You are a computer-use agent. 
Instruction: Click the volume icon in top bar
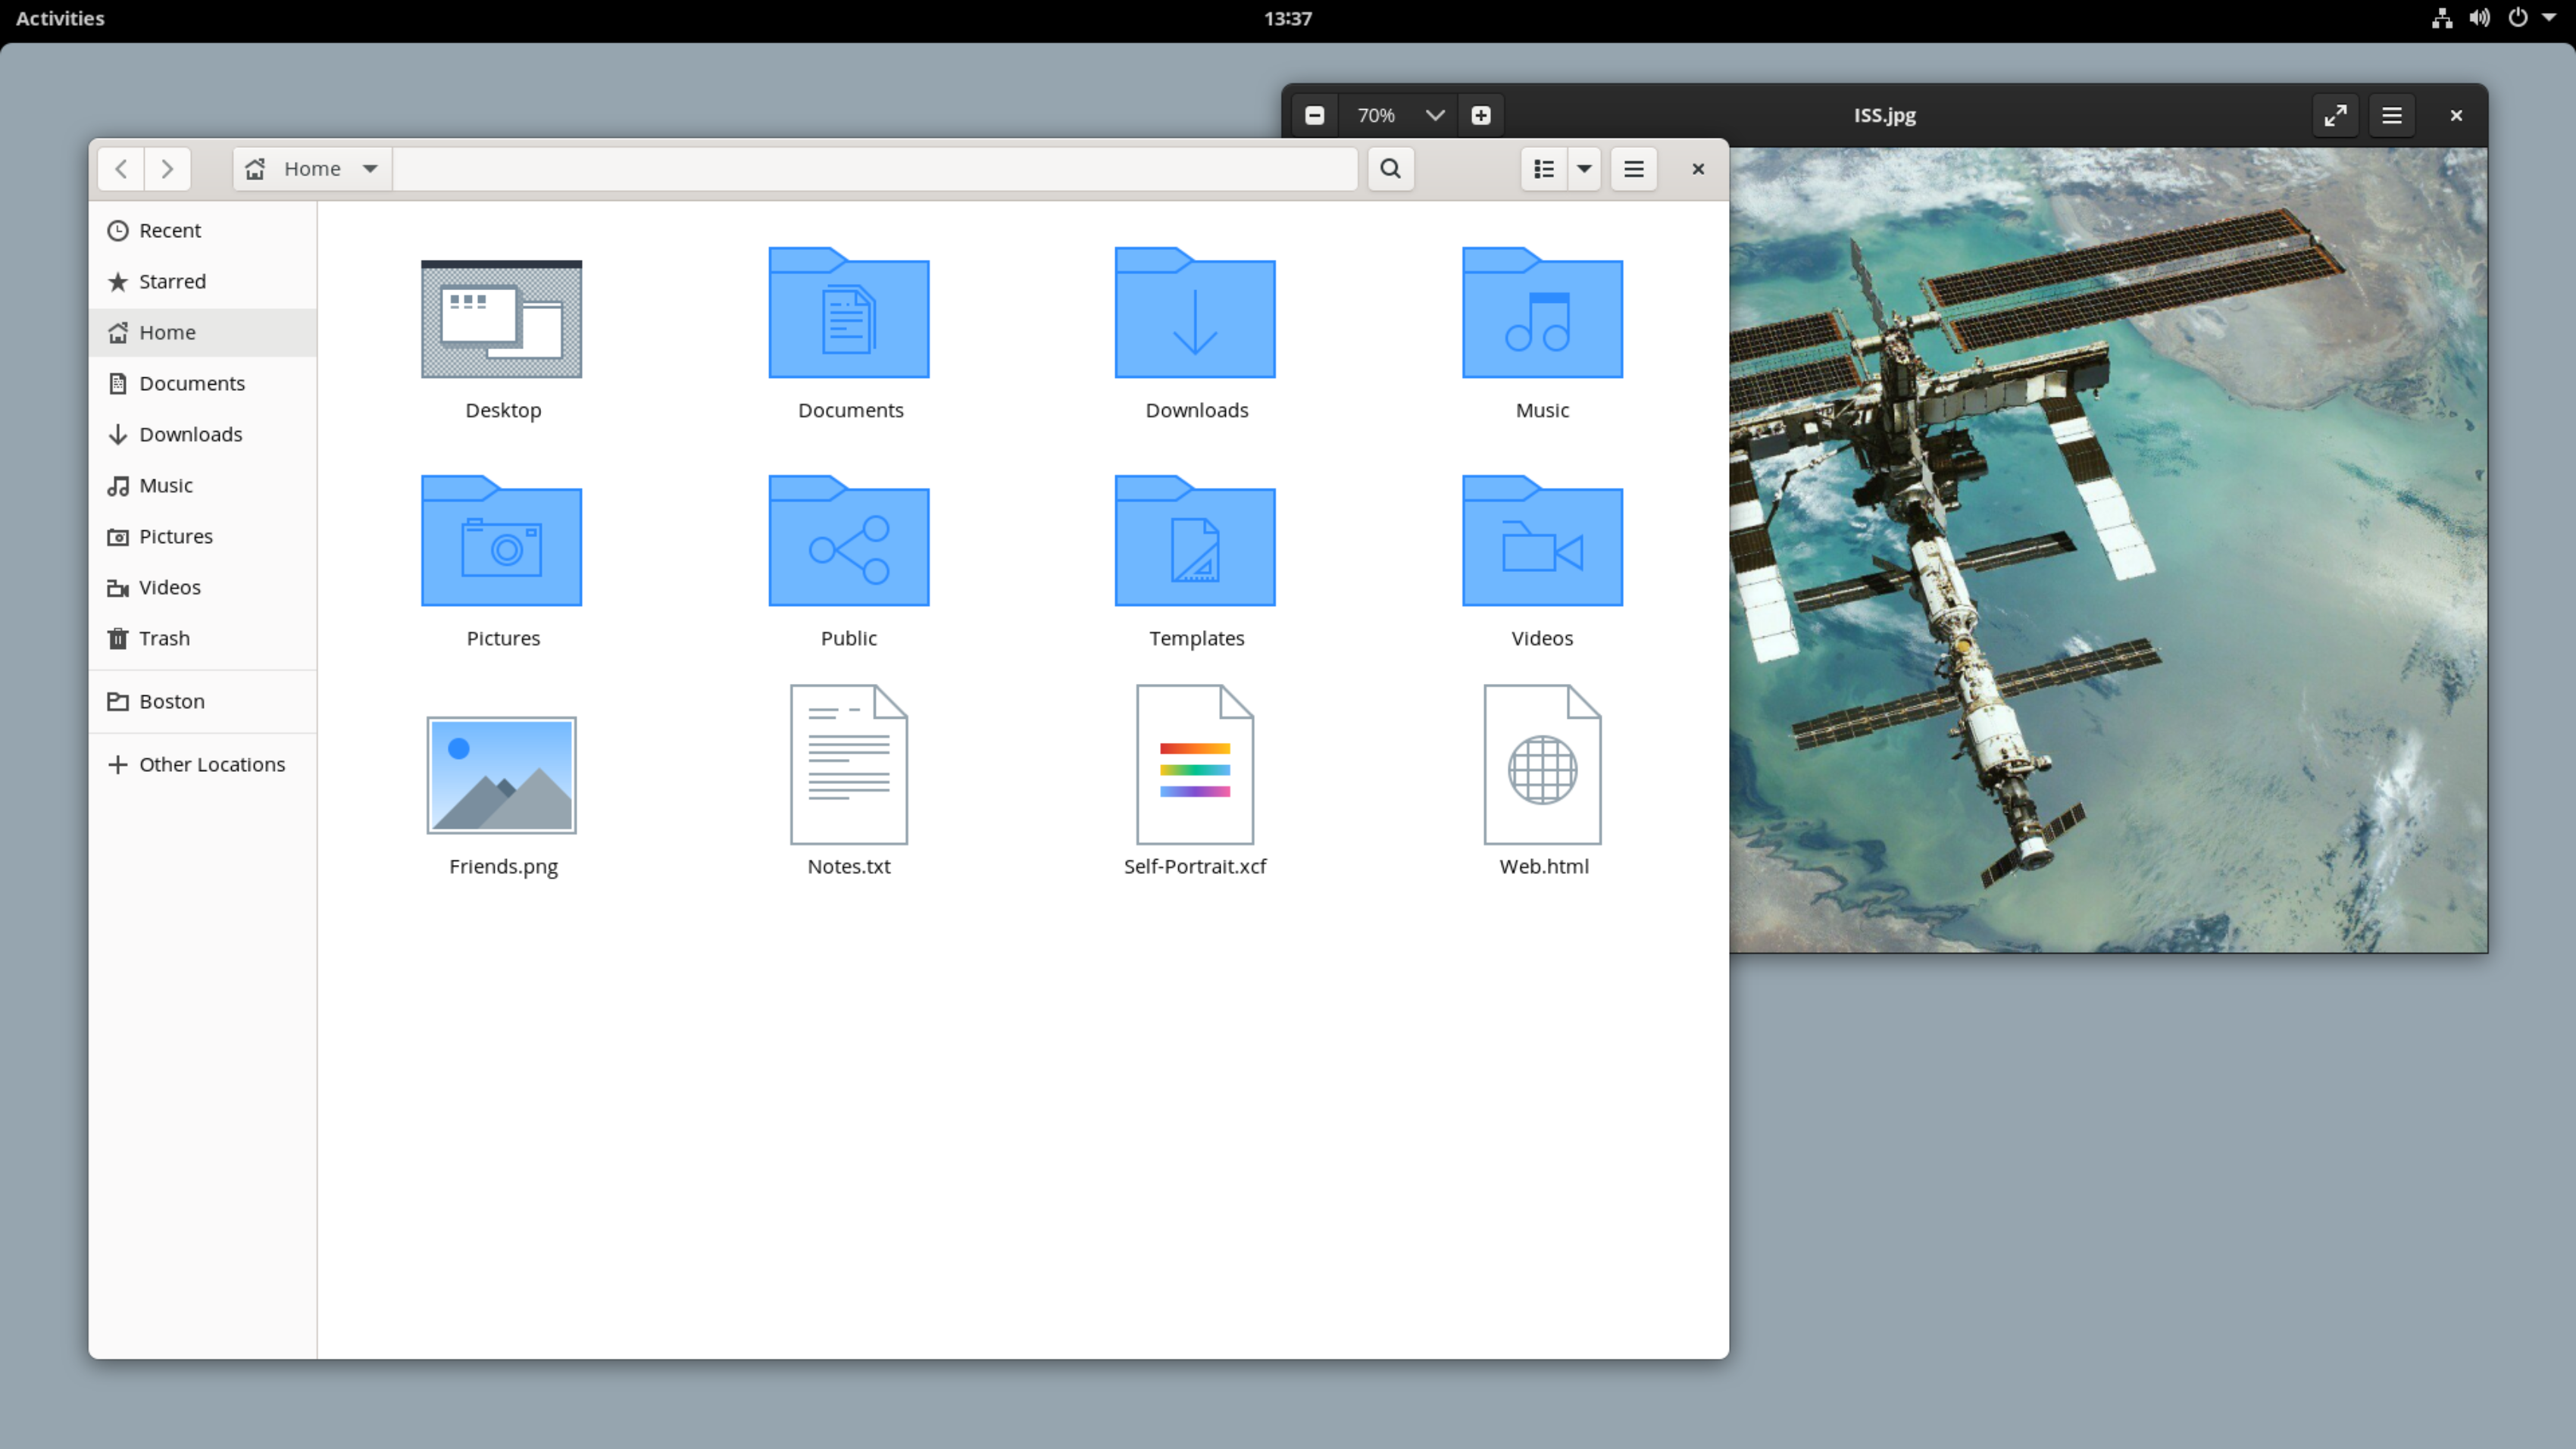[x=2480, y=18]
